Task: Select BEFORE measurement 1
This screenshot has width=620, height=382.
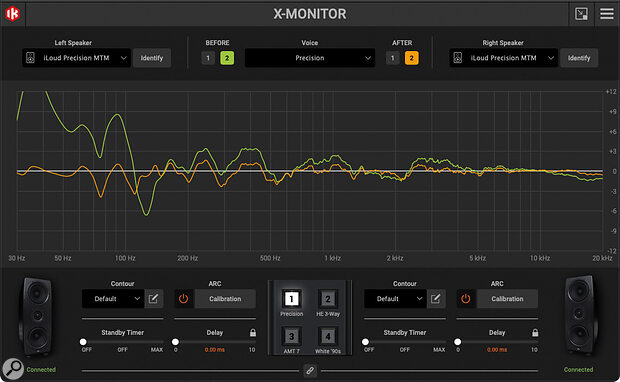Action: pyautogui.click(x=208, y=58)
